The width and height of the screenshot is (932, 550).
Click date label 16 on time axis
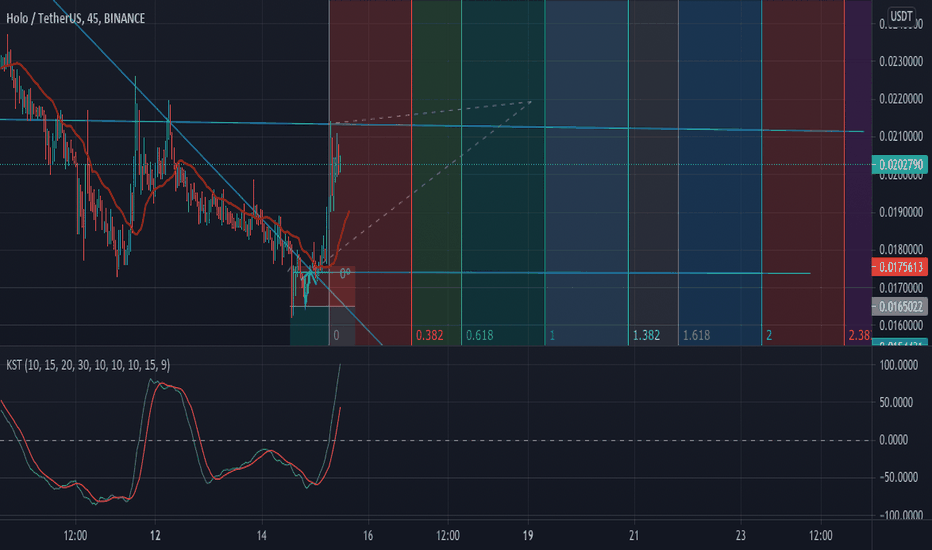(368, 536)
